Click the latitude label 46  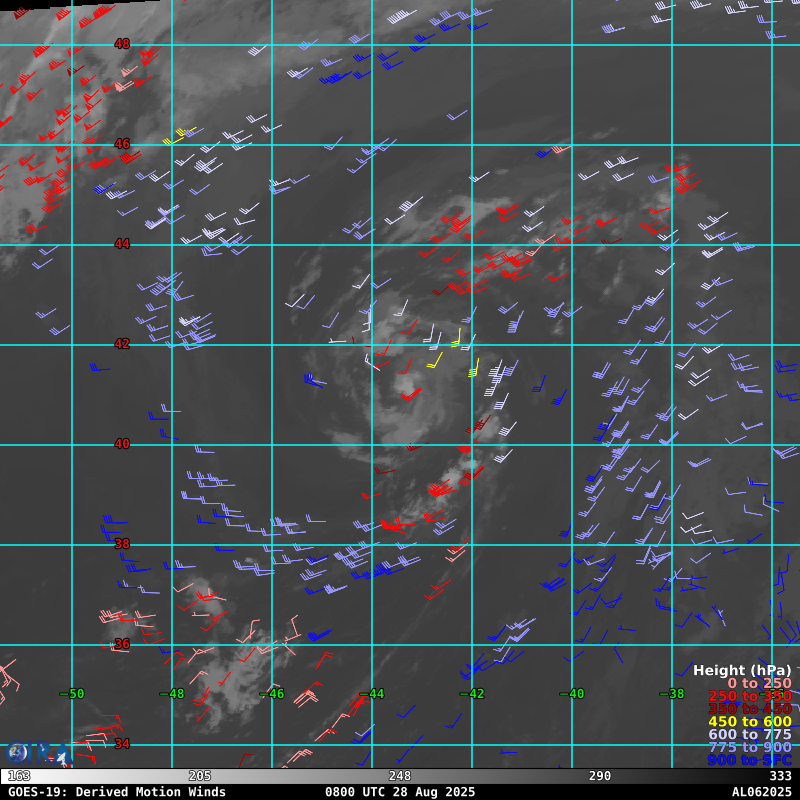tap(122, 144)
